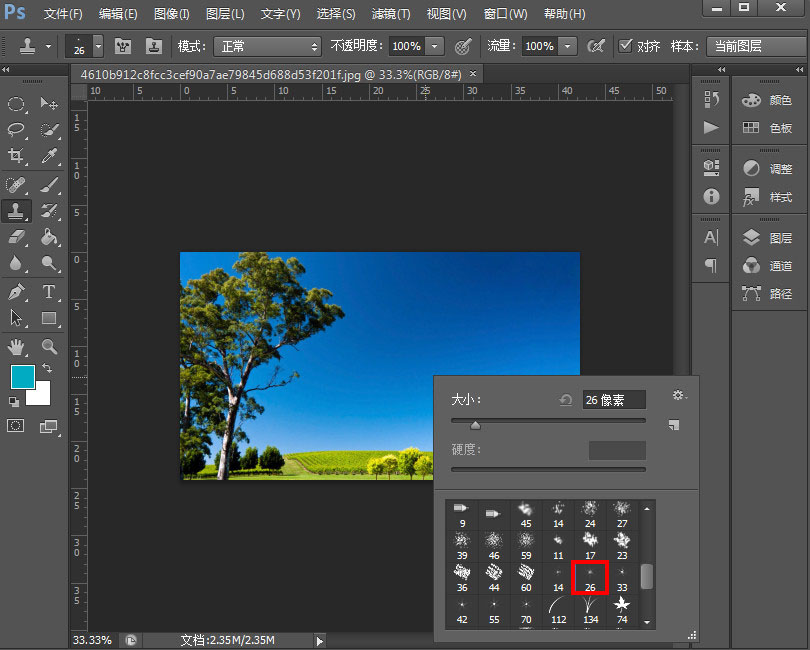Open the Info panel icon
Screen dimensions: 810x650
click(x=711, y=196)
